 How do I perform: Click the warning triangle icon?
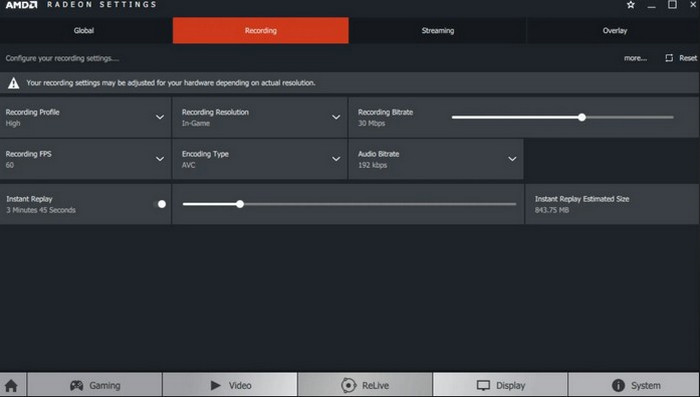pos(13,83)
